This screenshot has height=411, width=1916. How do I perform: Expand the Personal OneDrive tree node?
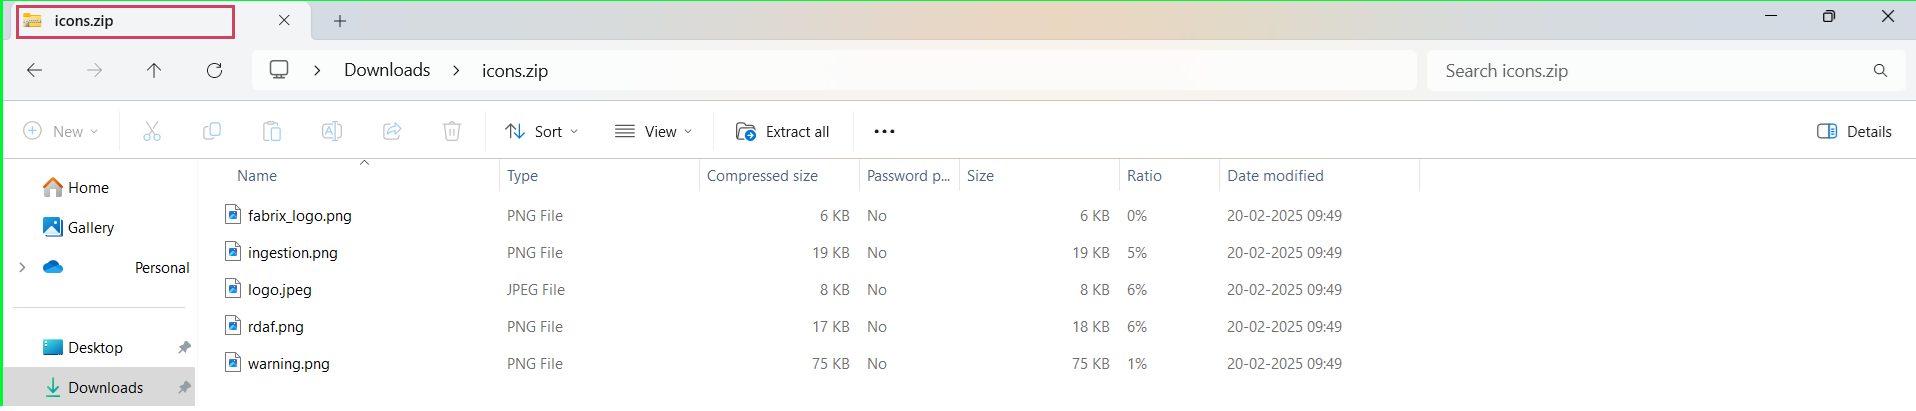(22, 267)
